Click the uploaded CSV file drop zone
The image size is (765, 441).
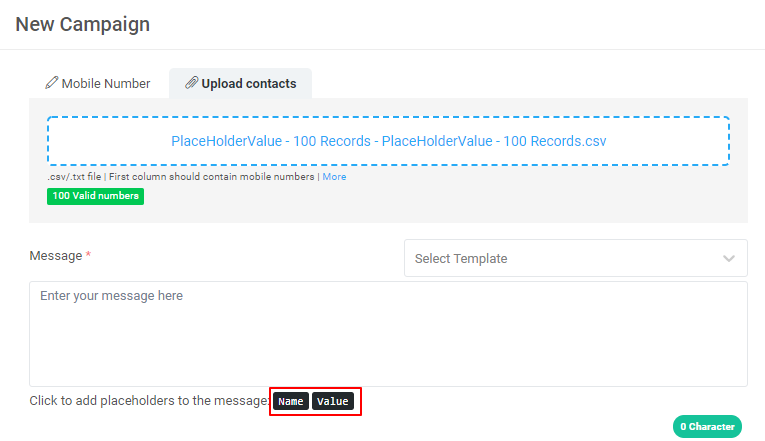coord(388,141)
